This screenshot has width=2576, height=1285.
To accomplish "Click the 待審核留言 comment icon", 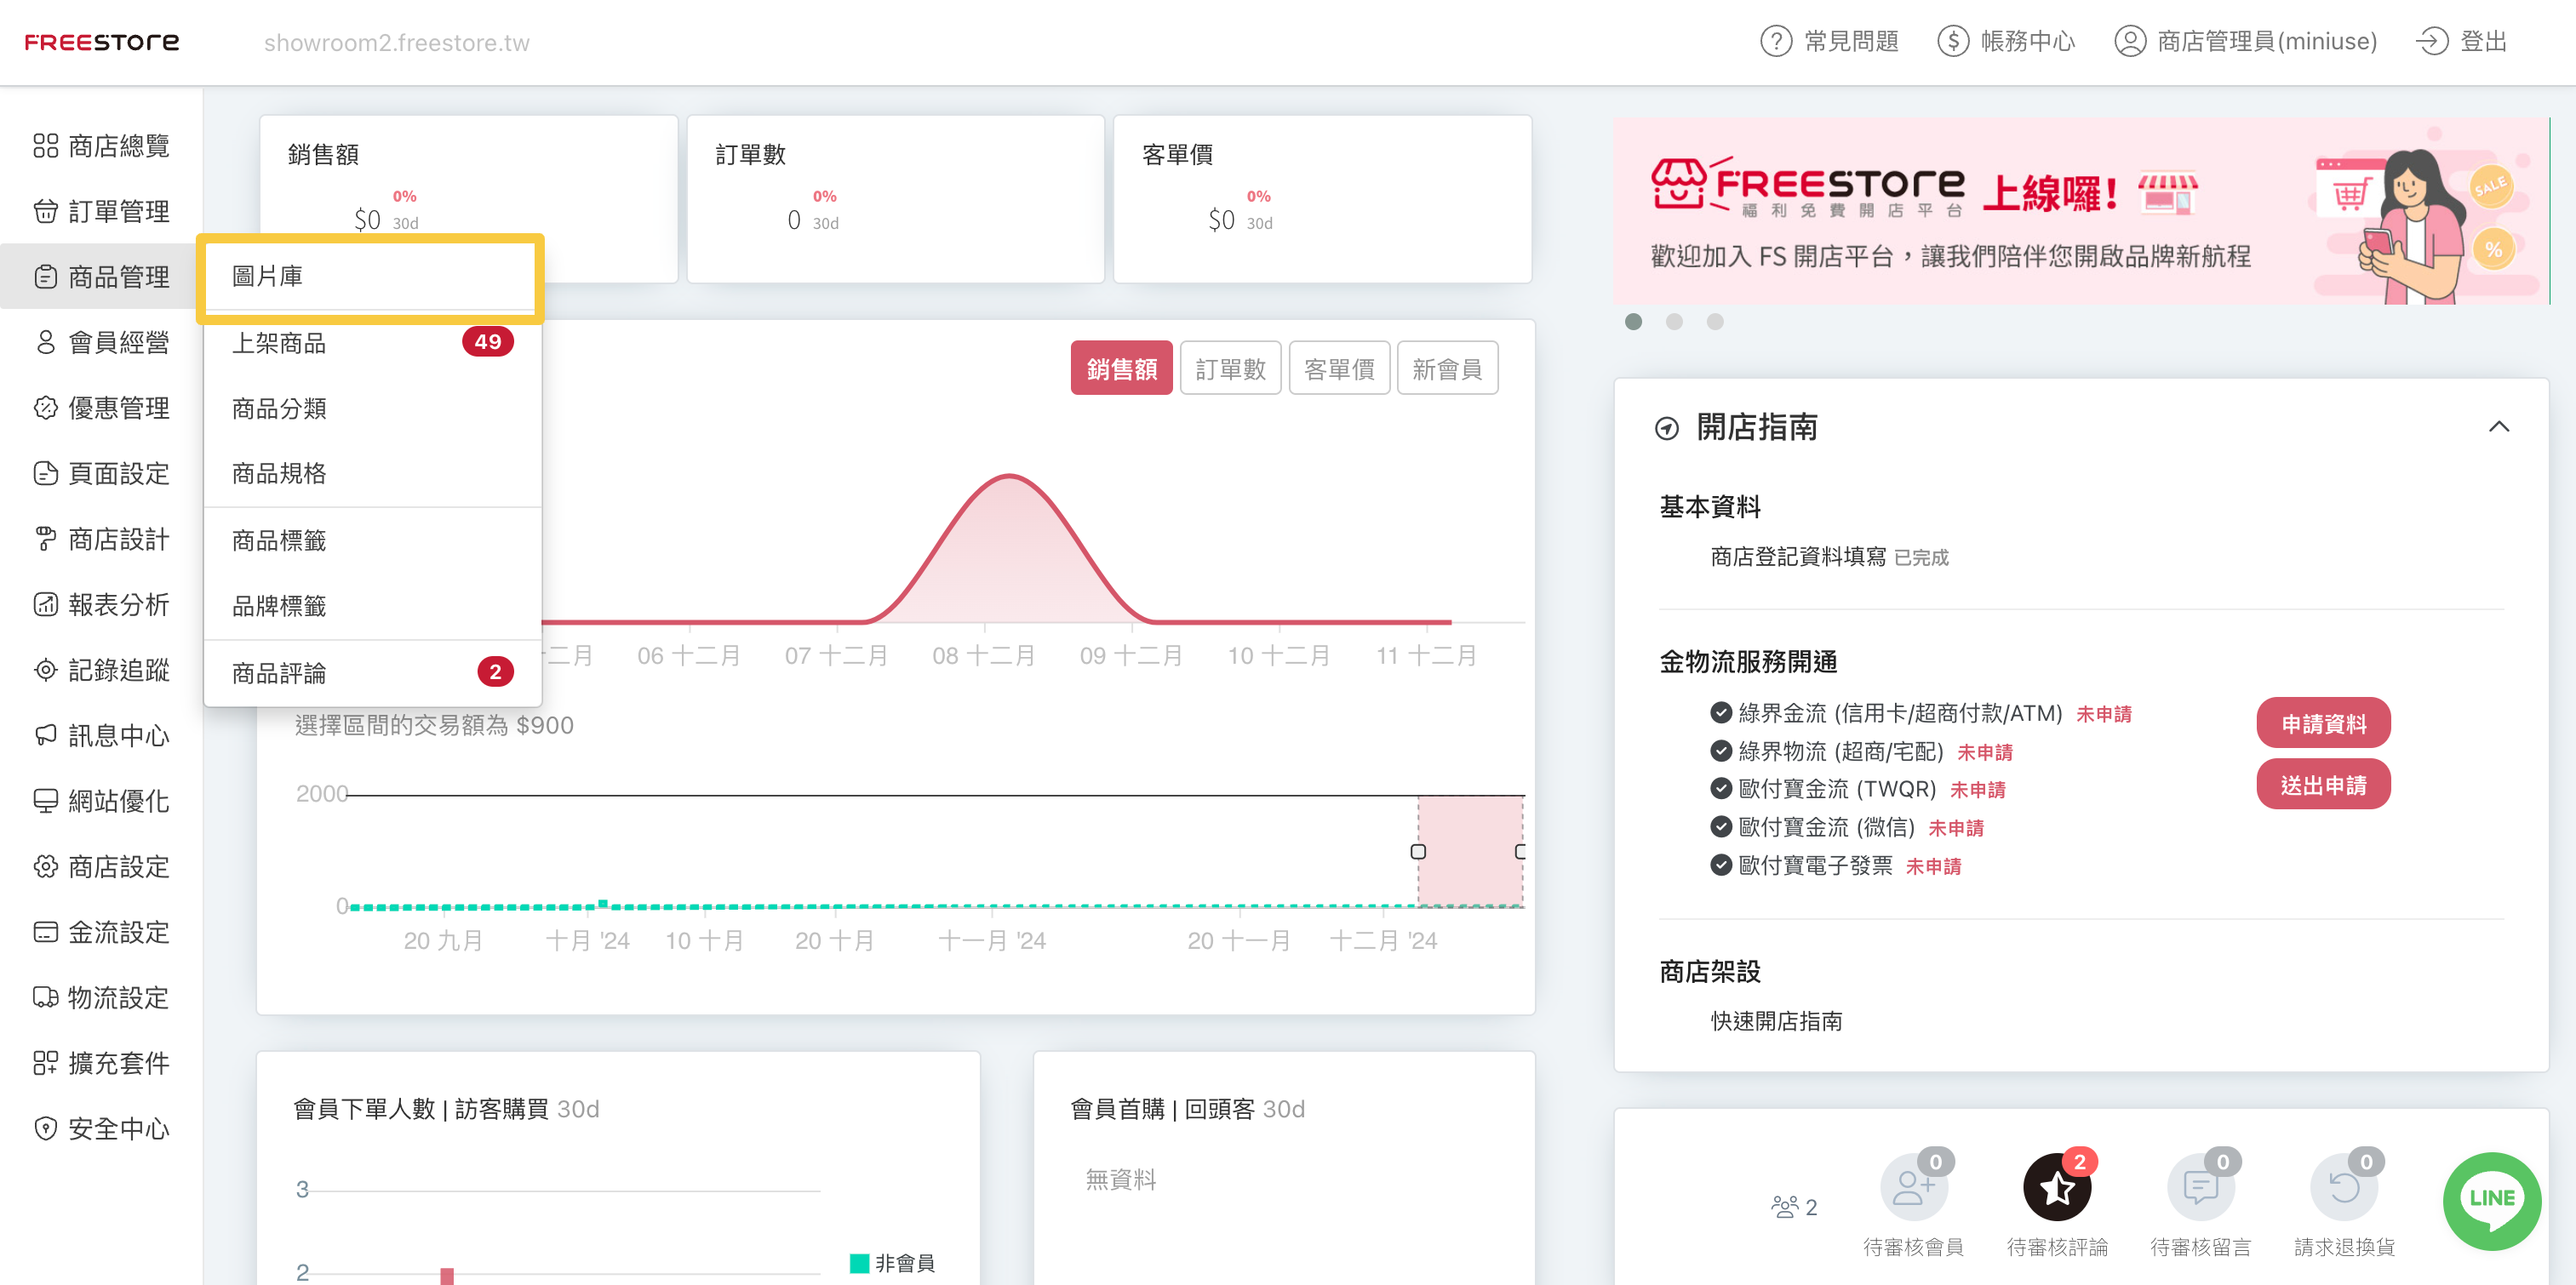I will 2200,1187.
